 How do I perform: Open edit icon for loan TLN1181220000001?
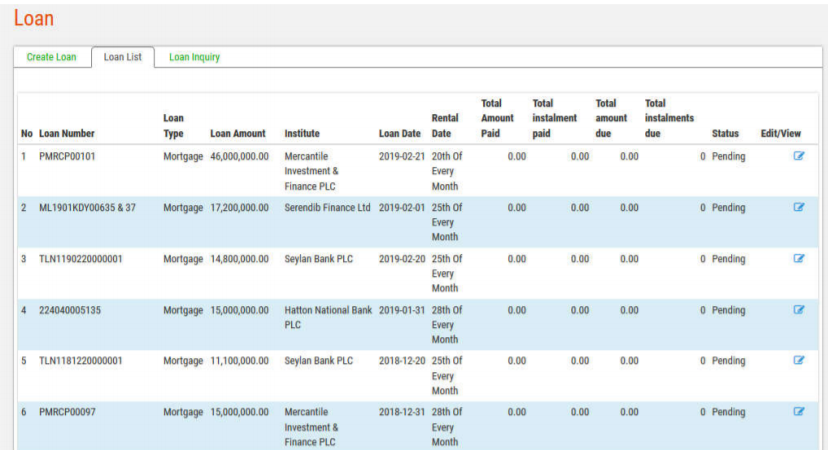pos(799,360)
